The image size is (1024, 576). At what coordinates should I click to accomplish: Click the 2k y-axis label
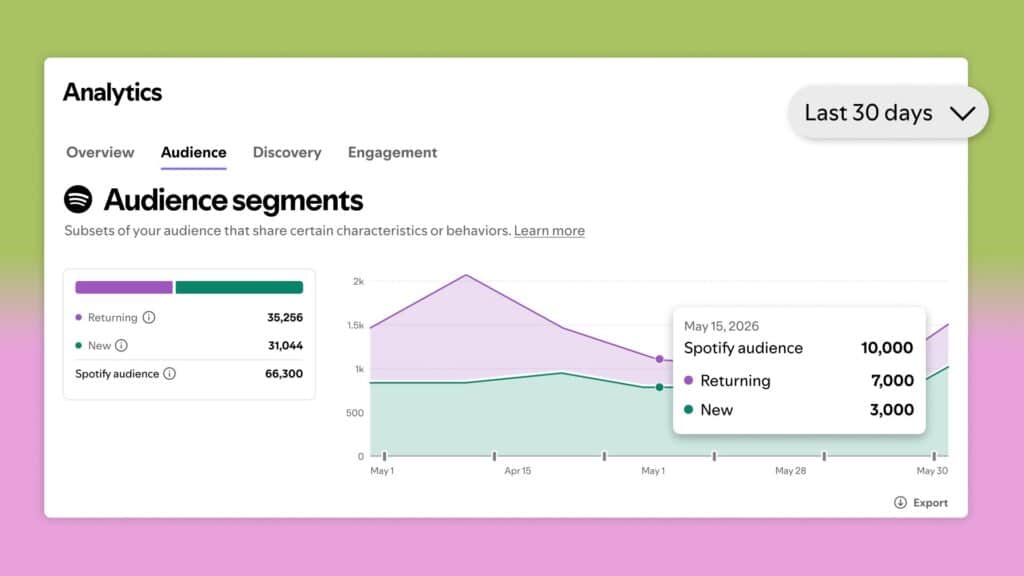click(359, 281)
